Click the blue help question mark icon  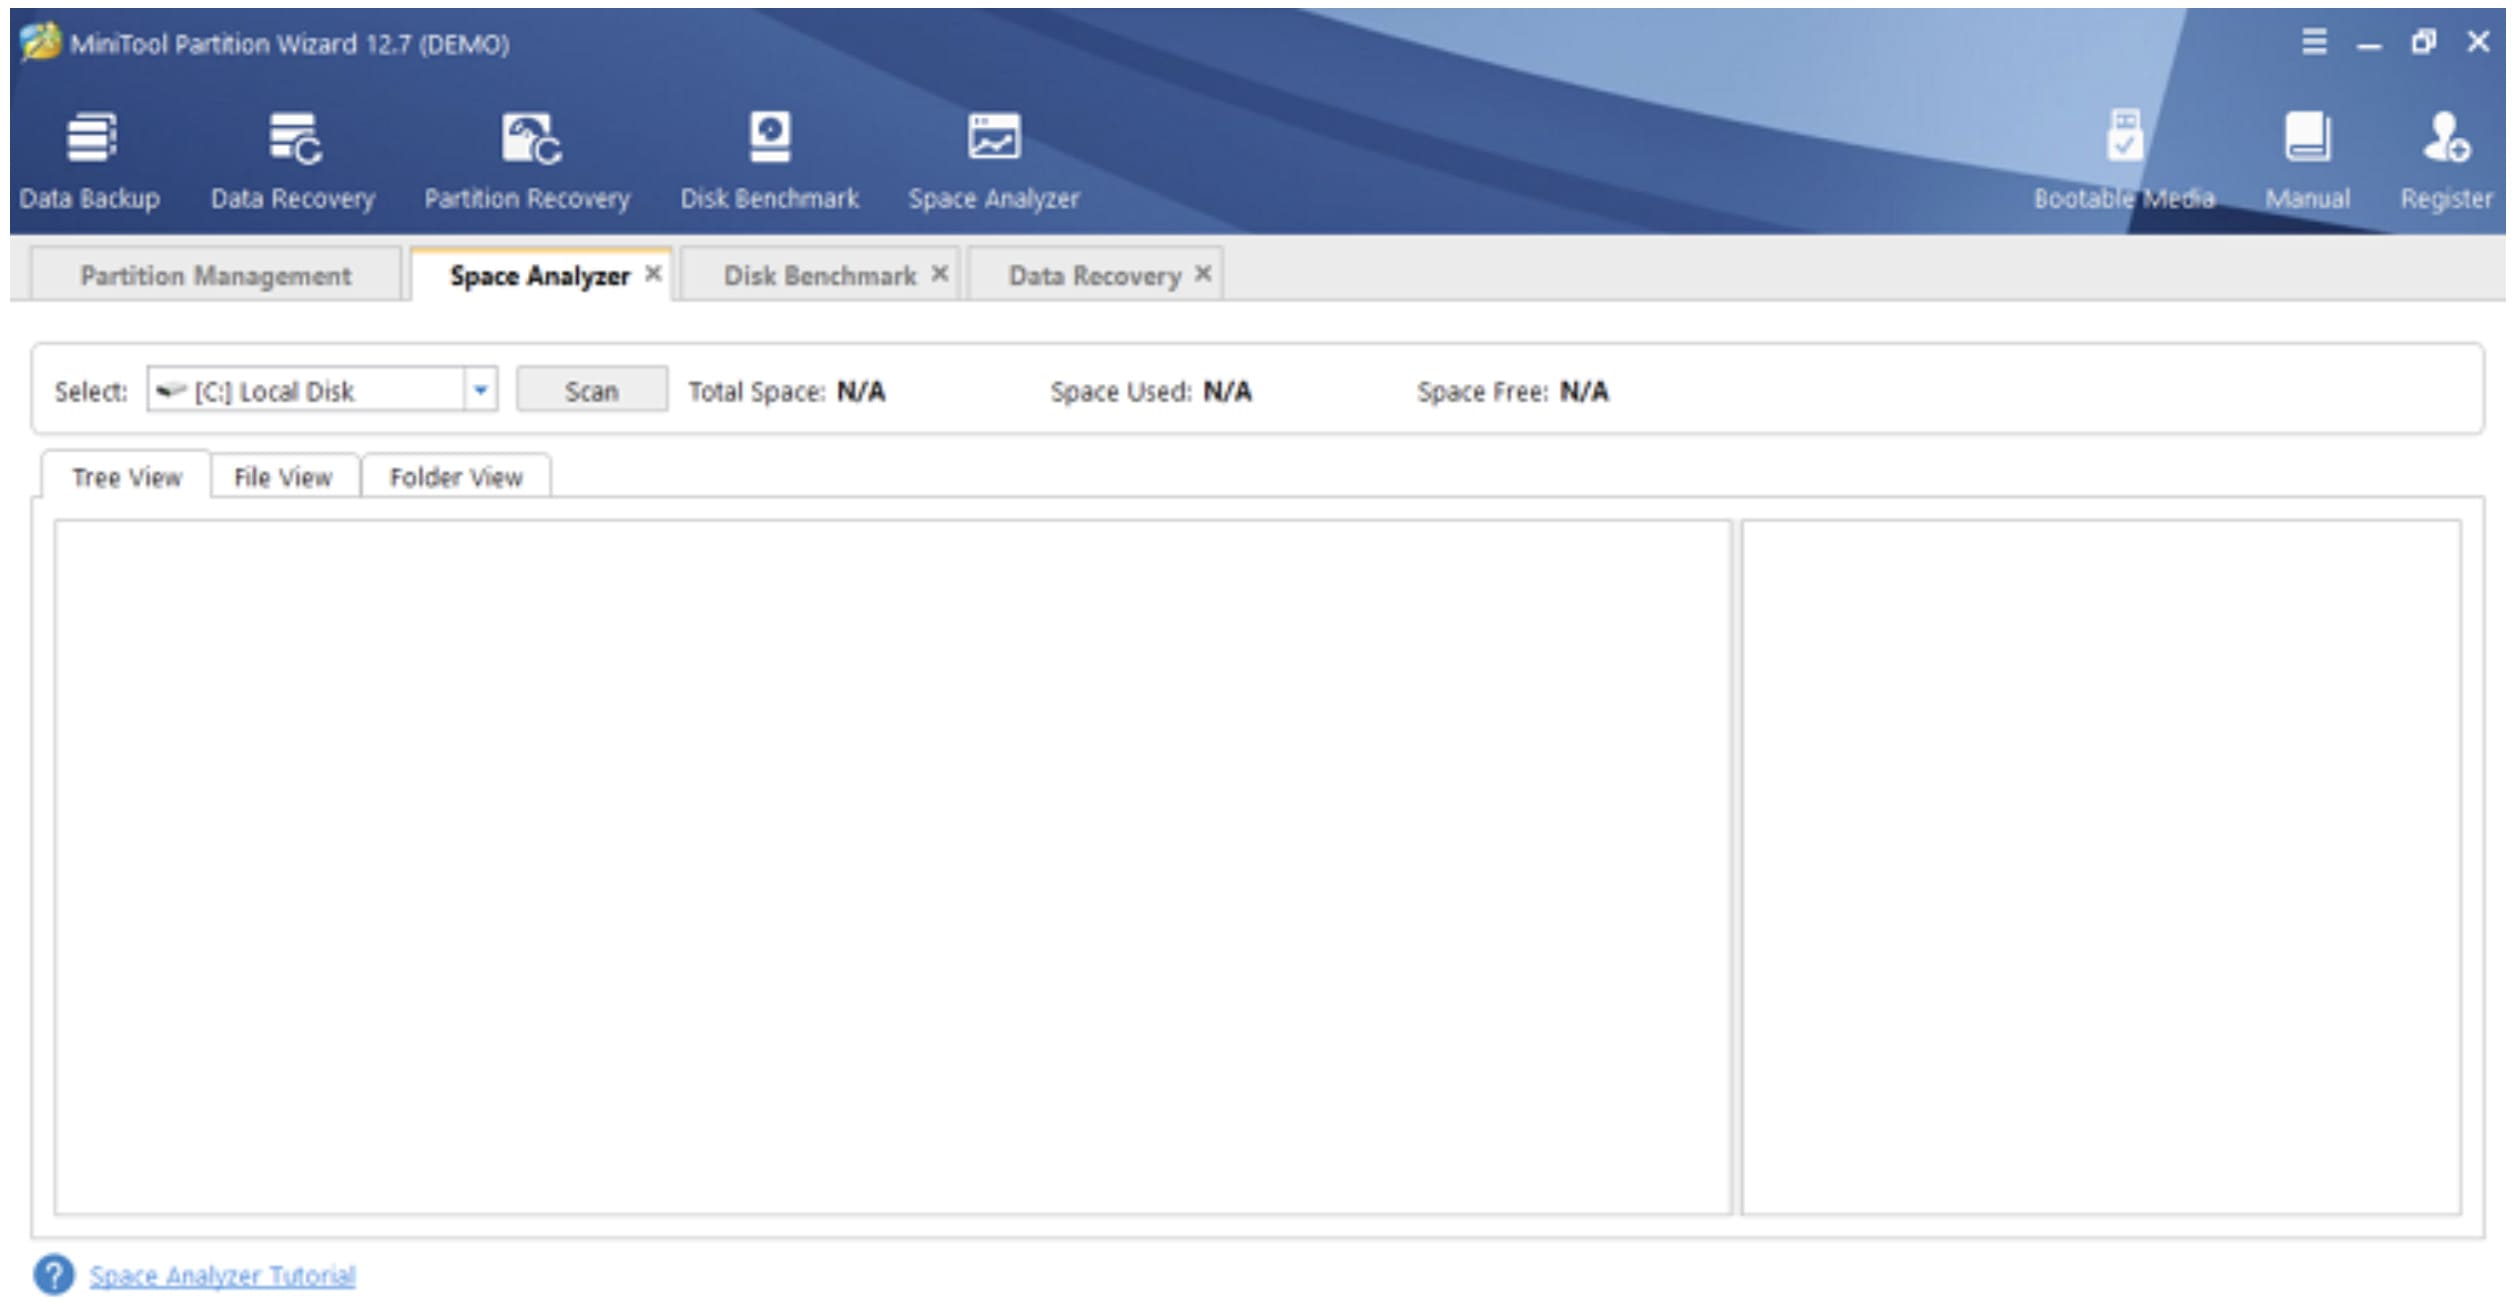pyautogui.click(x=54, y=1275)
